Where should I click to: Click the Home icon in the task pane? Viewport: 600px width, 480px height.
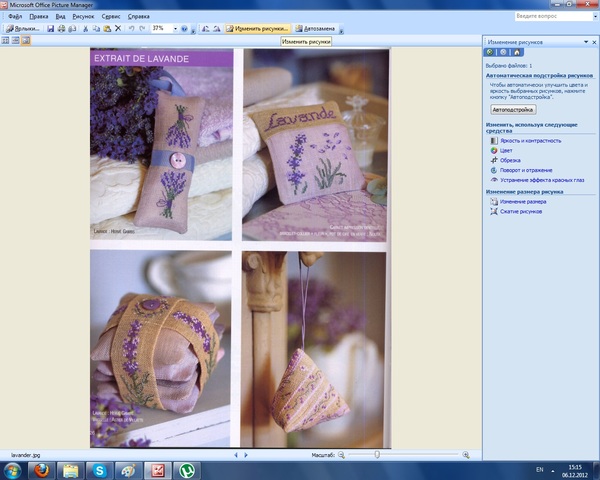point(517,51)
